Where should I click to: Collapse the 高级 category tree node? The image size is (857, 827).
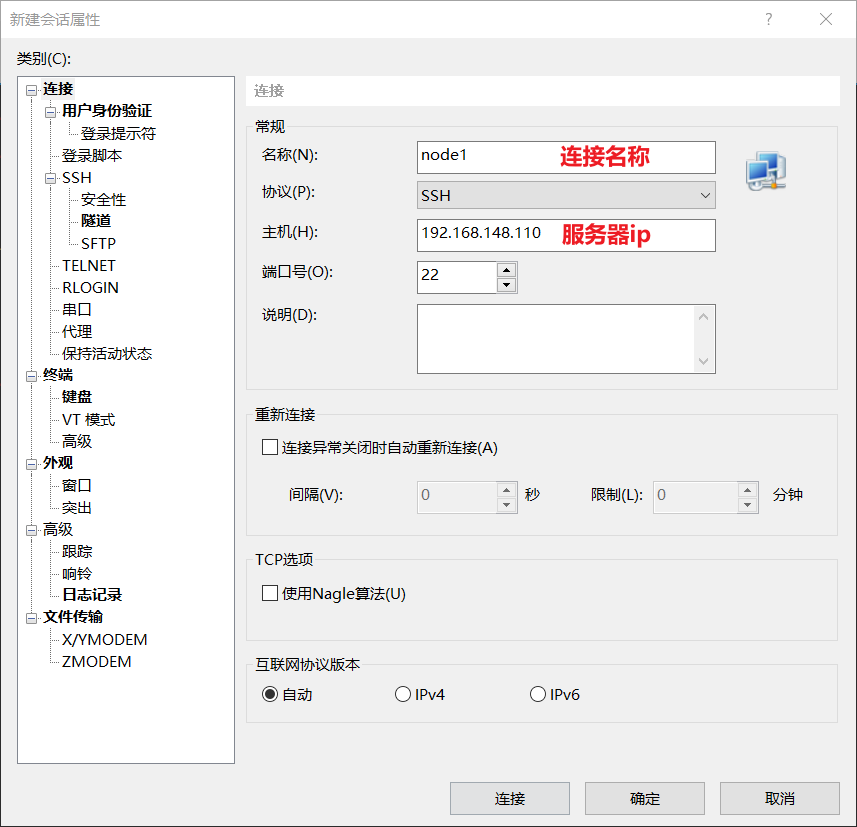tap(31, 530)
